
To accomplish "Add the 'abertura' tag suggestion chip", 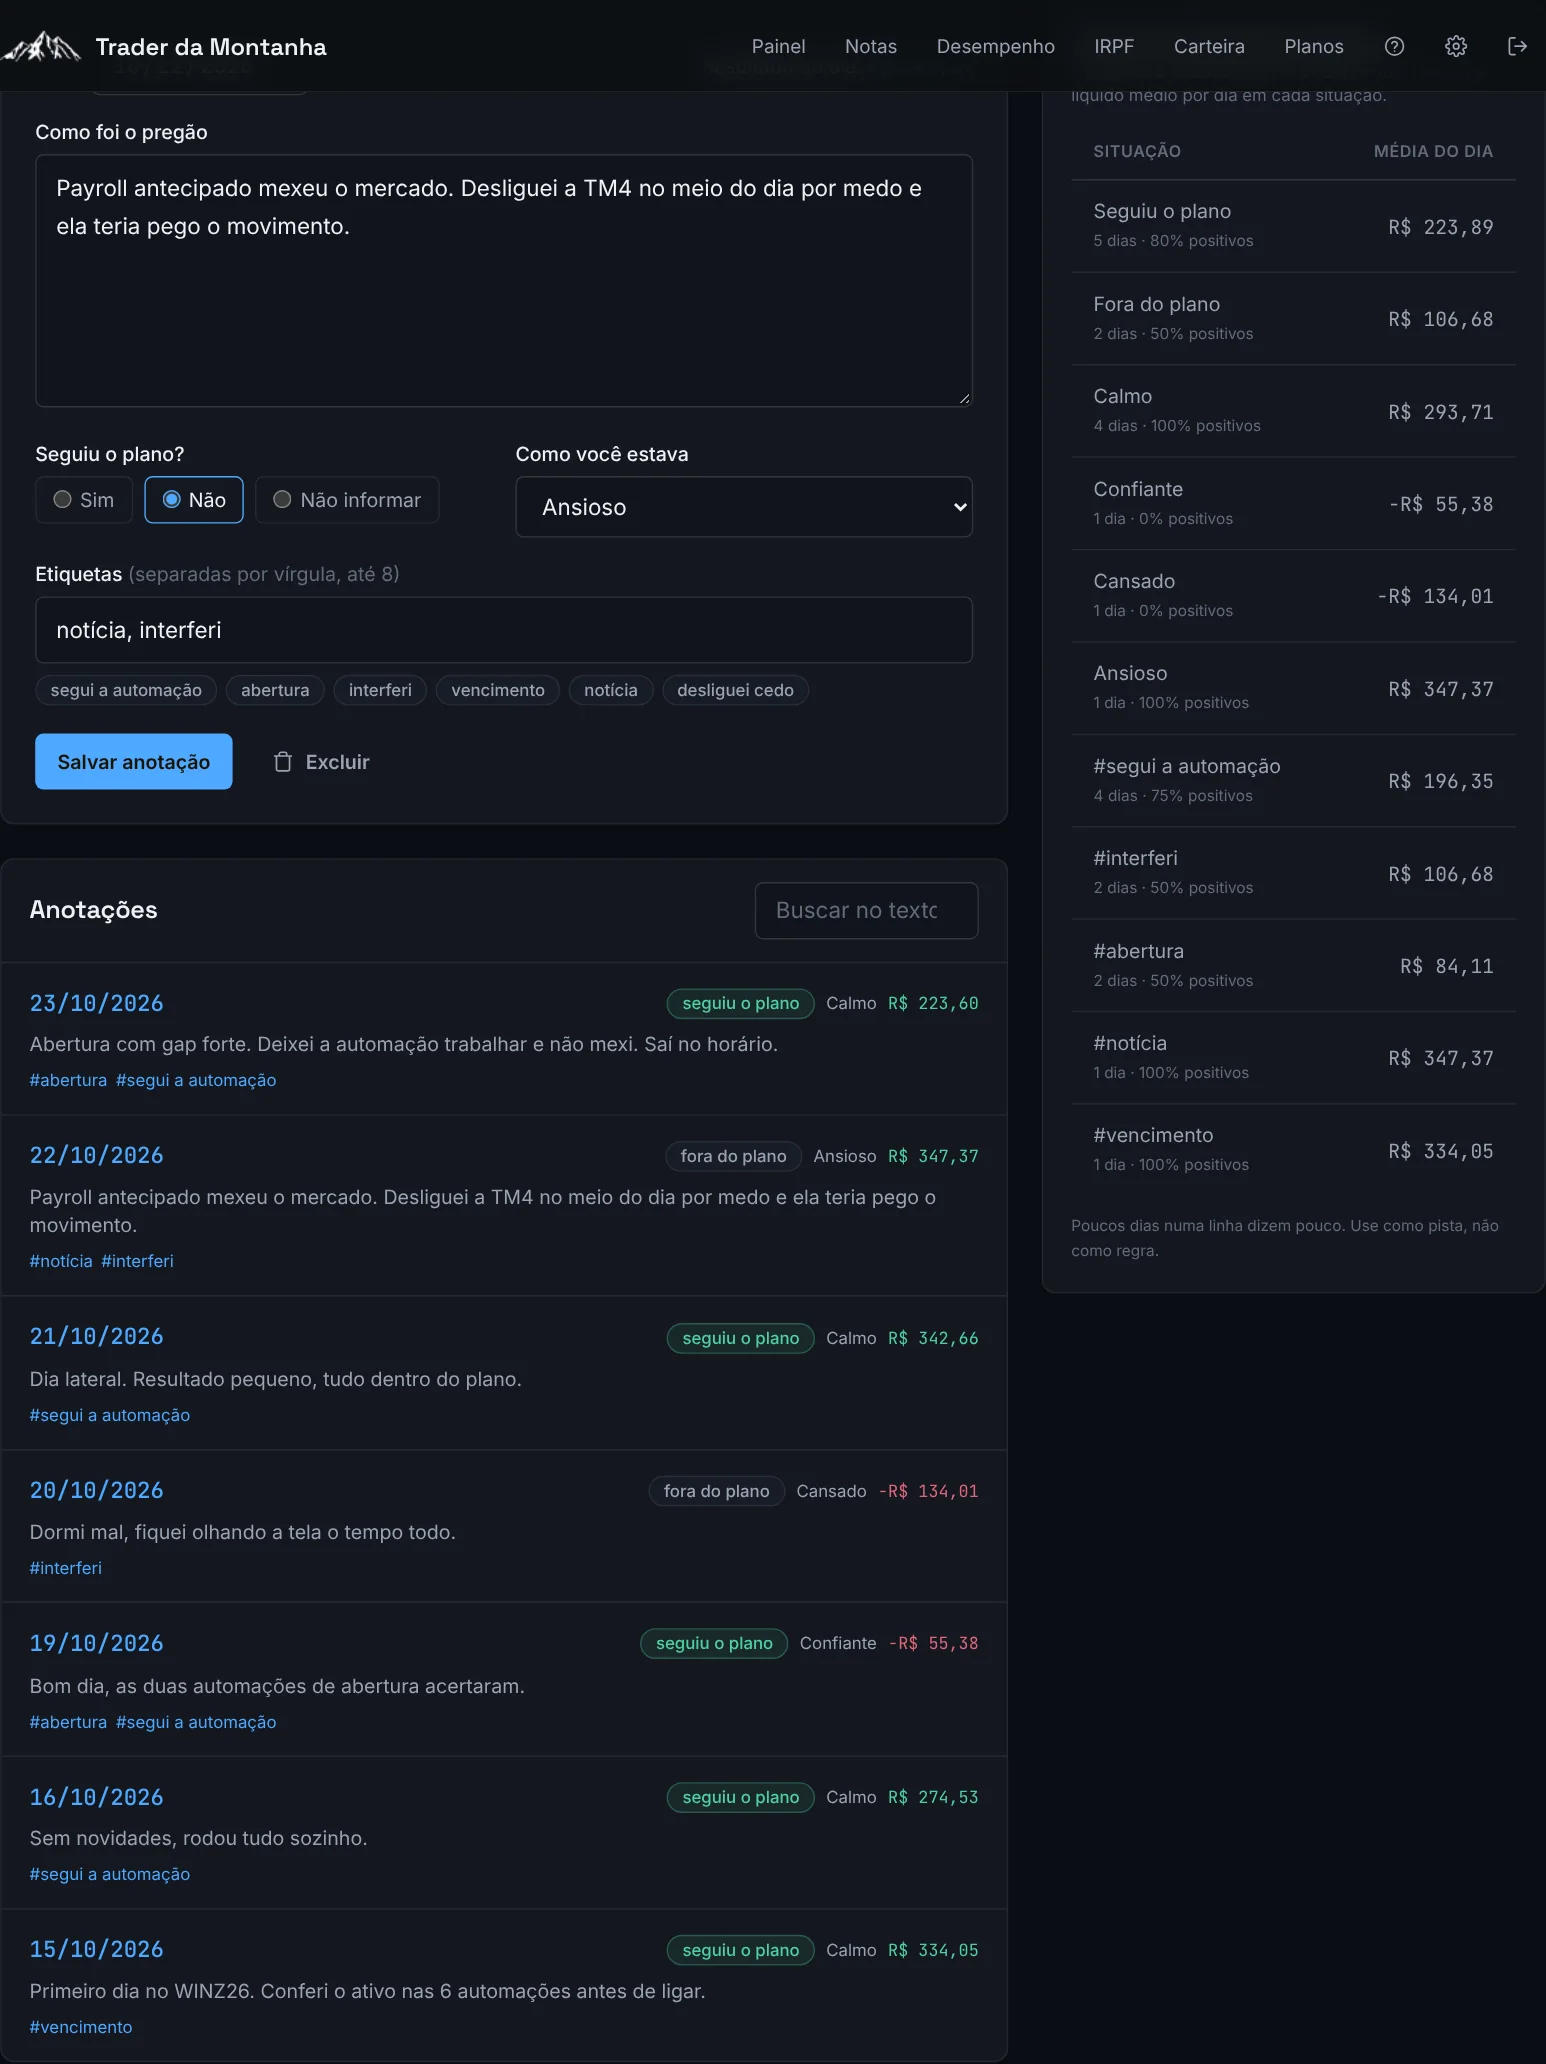I will (x=275, y=690).
